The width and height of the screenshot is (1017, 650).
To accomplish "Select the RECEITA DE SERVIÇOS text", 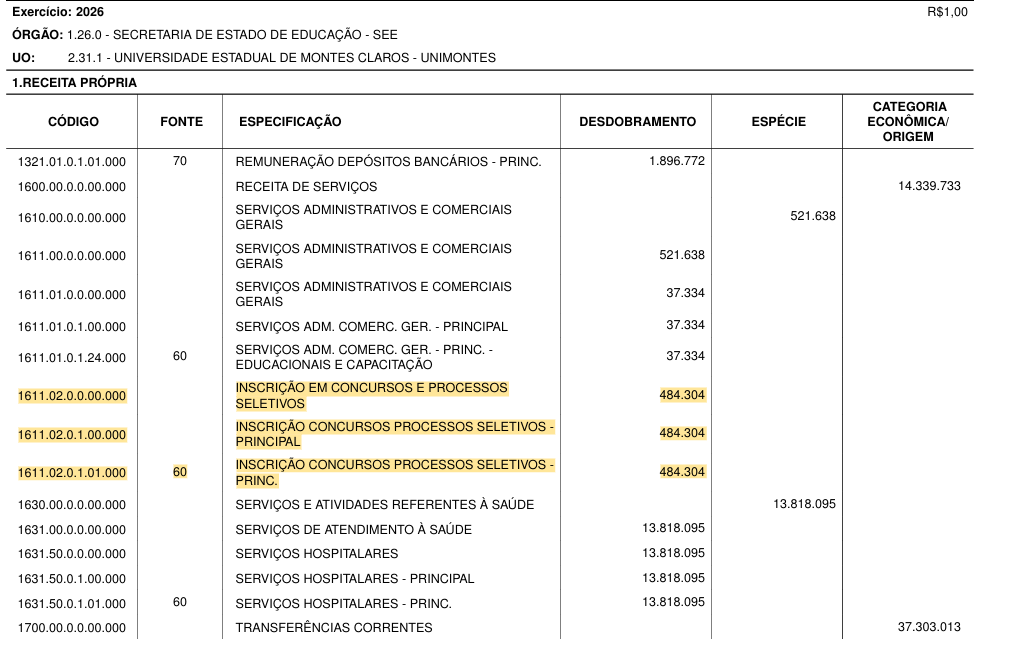I will 306,187.
